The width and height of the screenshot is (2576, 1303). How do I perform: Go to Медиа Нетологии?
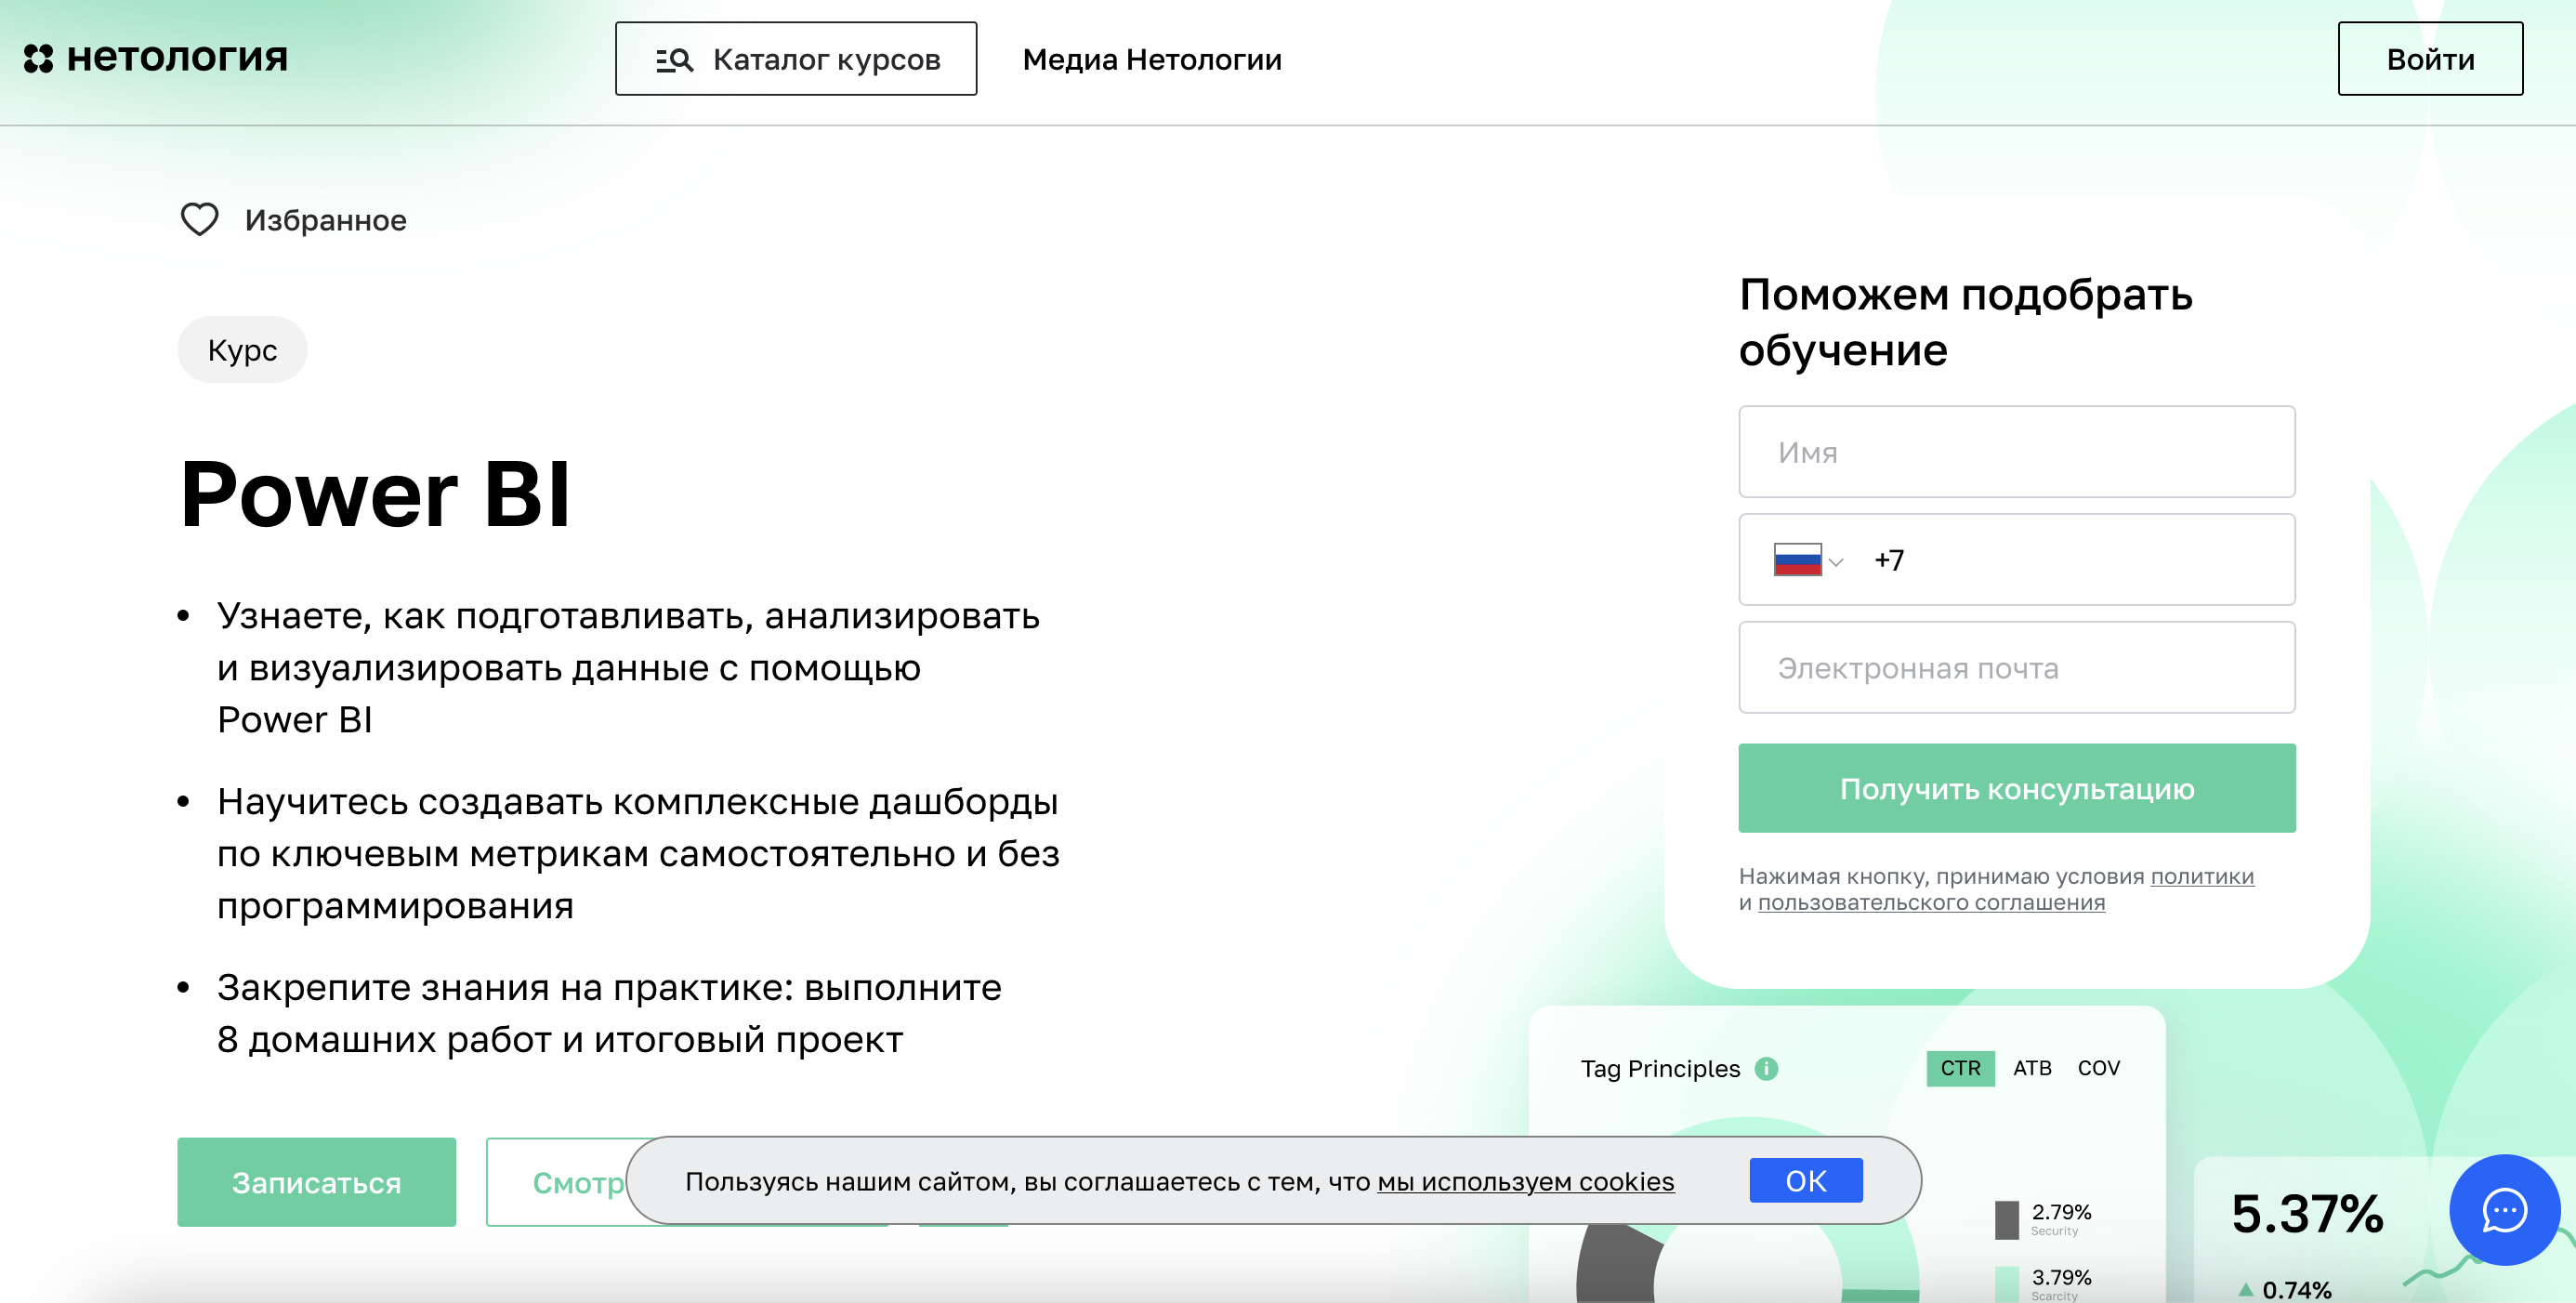click(1152, 60)
